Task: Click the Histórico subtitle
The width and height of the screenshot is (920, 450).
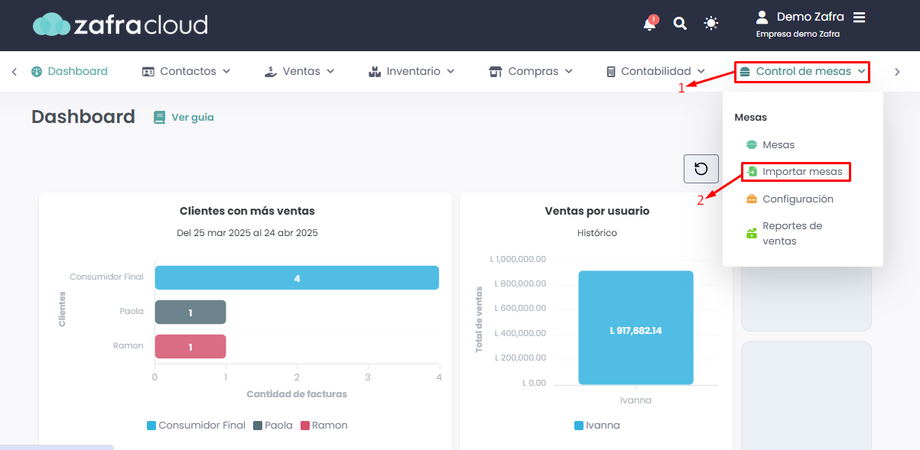Action: point(597,233)
